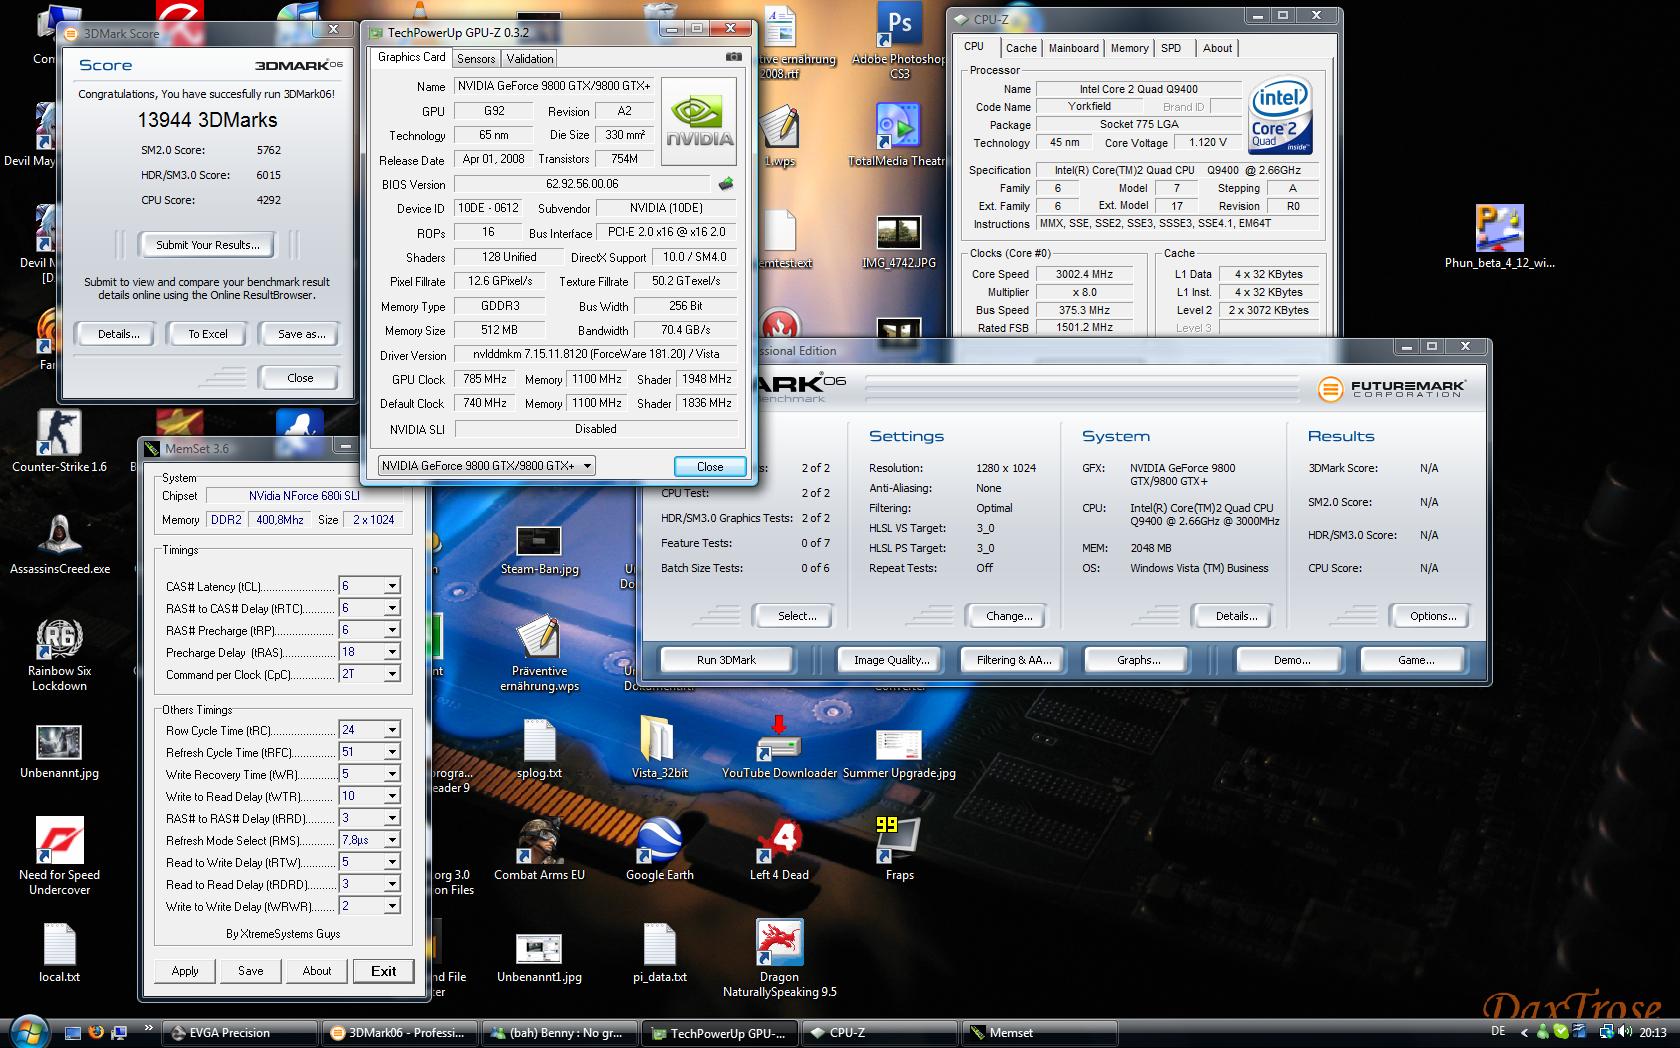
Task: Open Dragon NaturallySpeaking 9.5 shortcut
Action: pyautogui.click(x=779, y=958)
